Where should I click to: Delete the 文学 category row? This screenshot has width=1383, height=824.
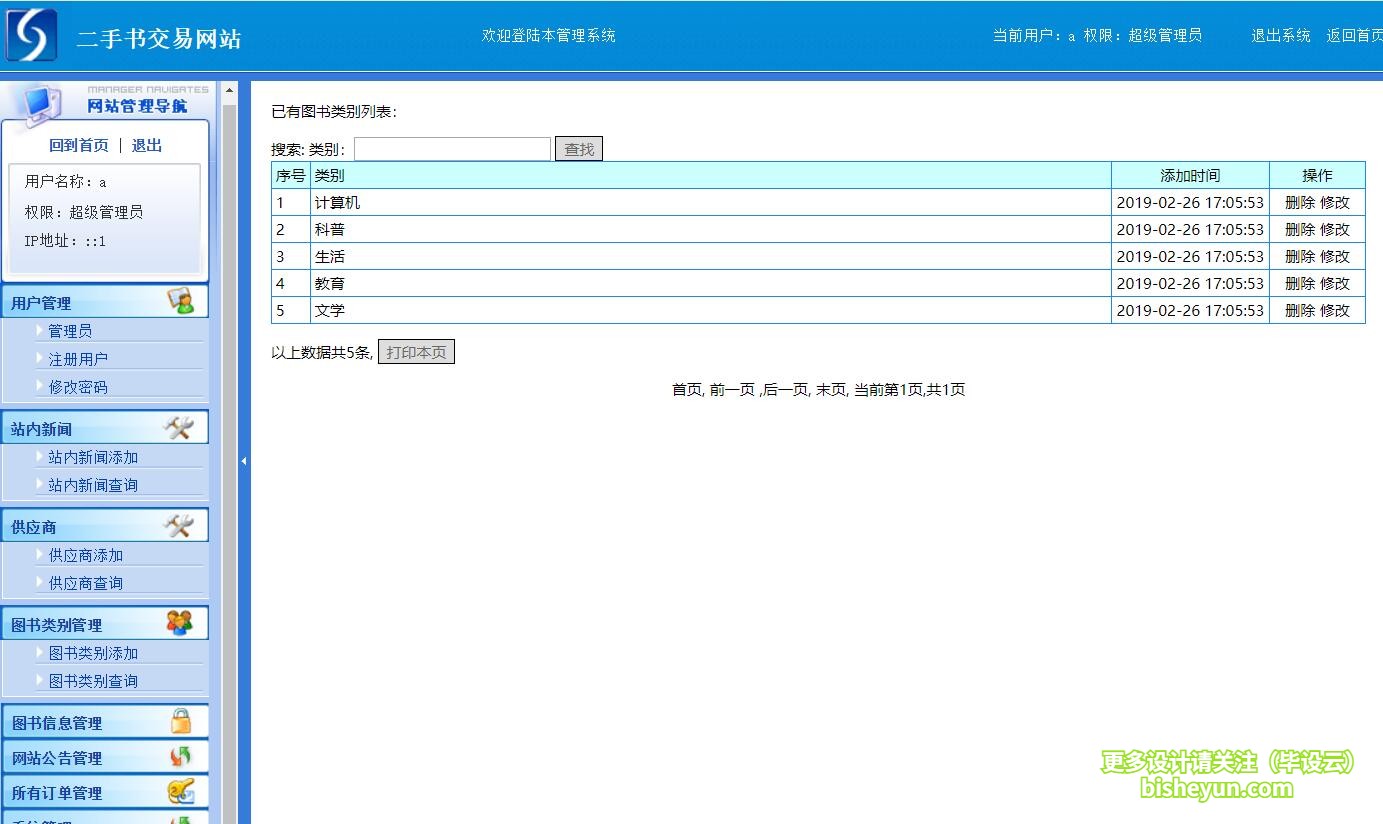pos(1300,310)
